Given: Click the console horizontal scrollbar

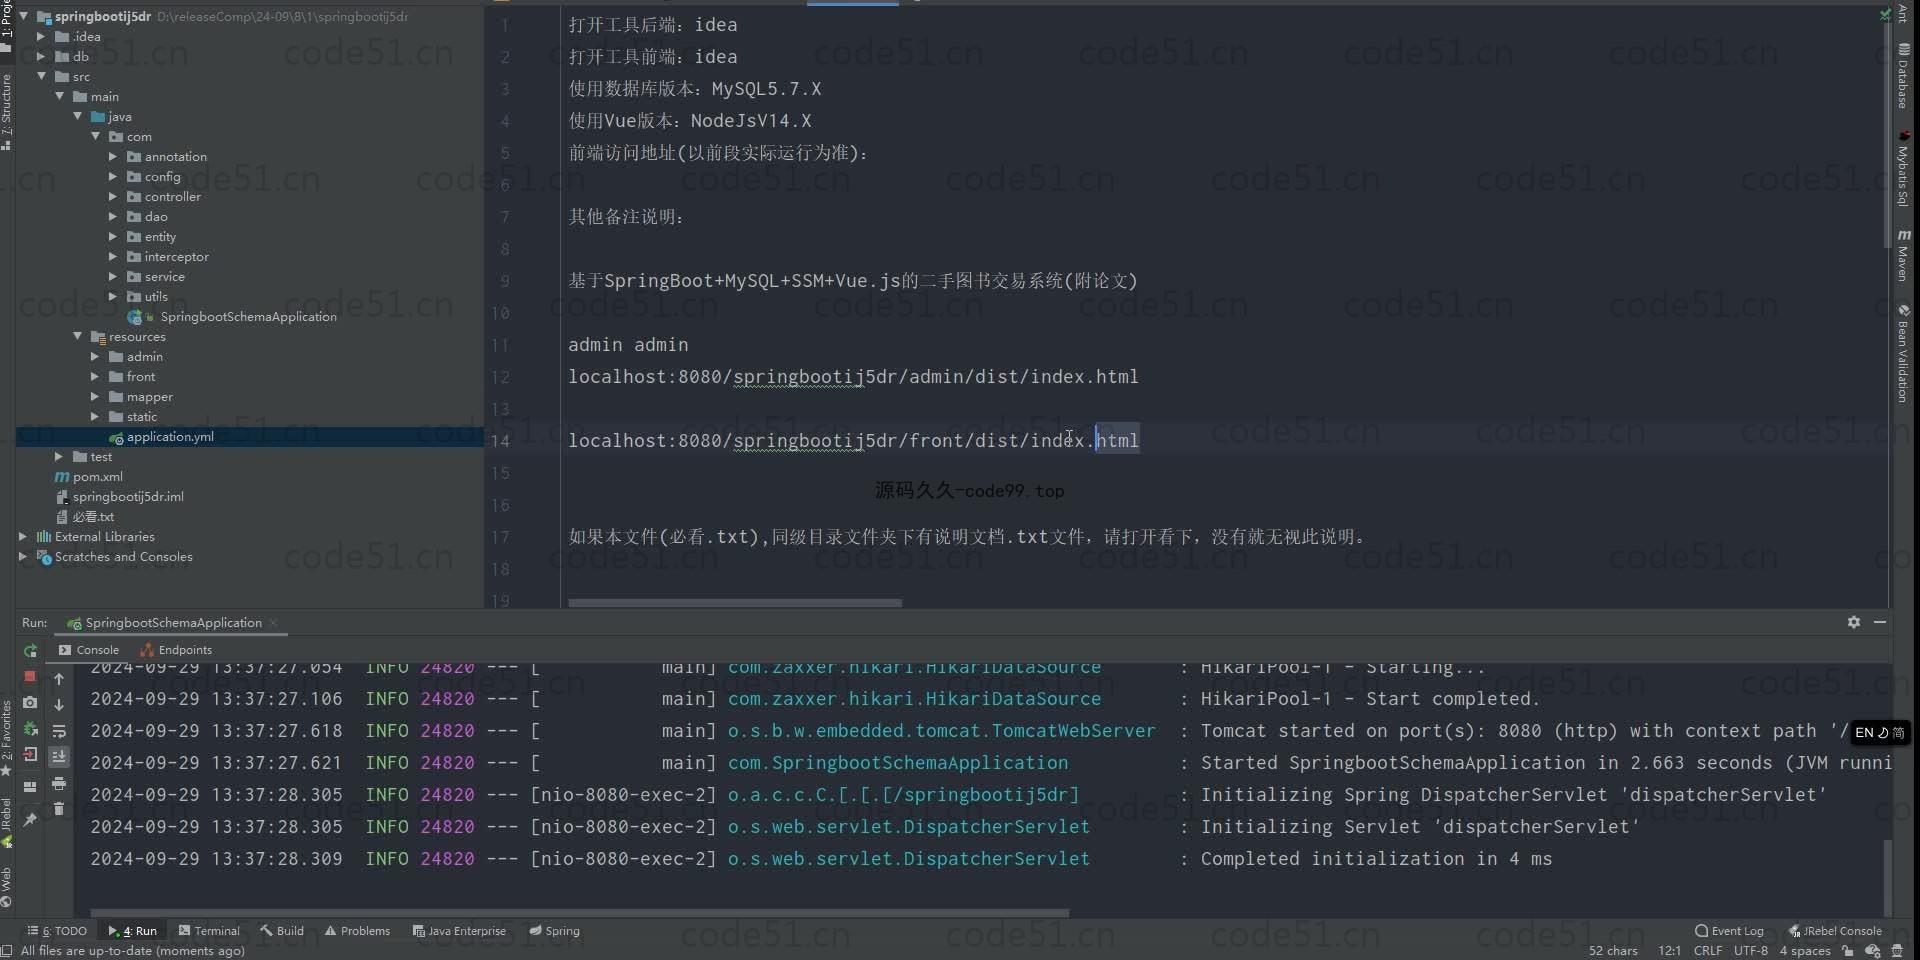Looking at the screenshot, I should pos(580,913).
